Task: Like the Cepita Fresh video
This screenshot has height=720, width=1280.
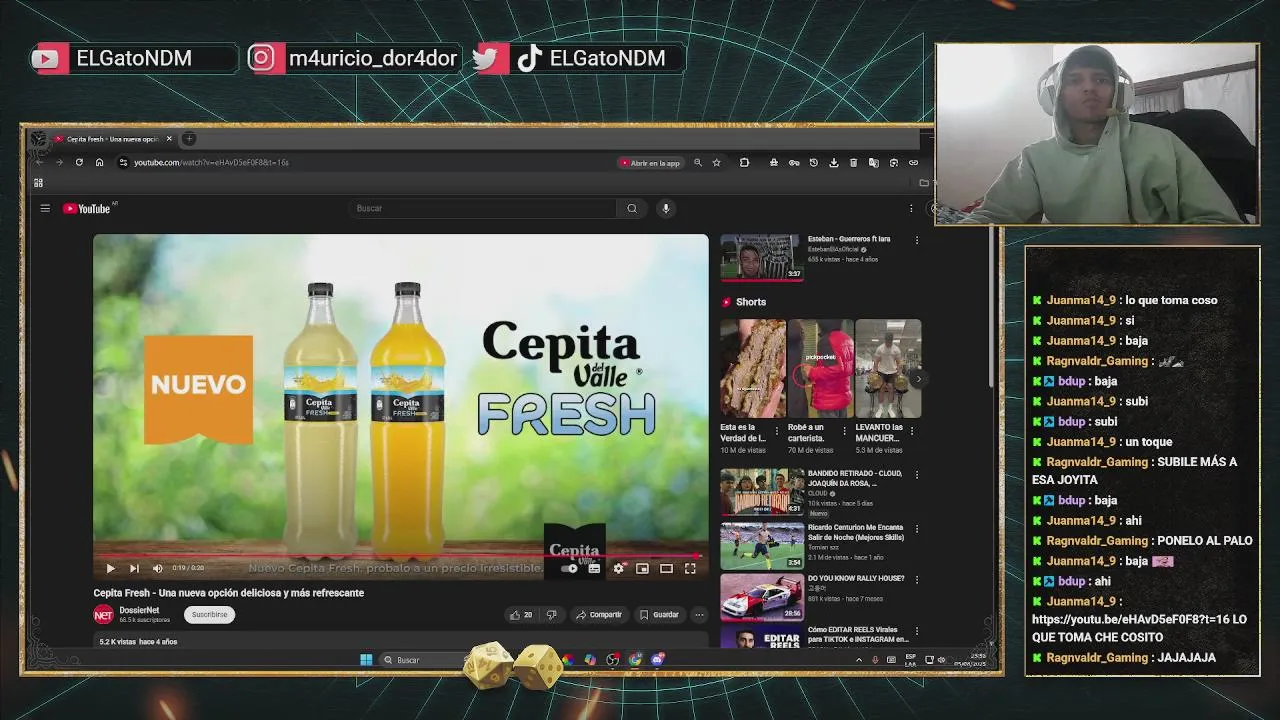Action: point(521,615)
